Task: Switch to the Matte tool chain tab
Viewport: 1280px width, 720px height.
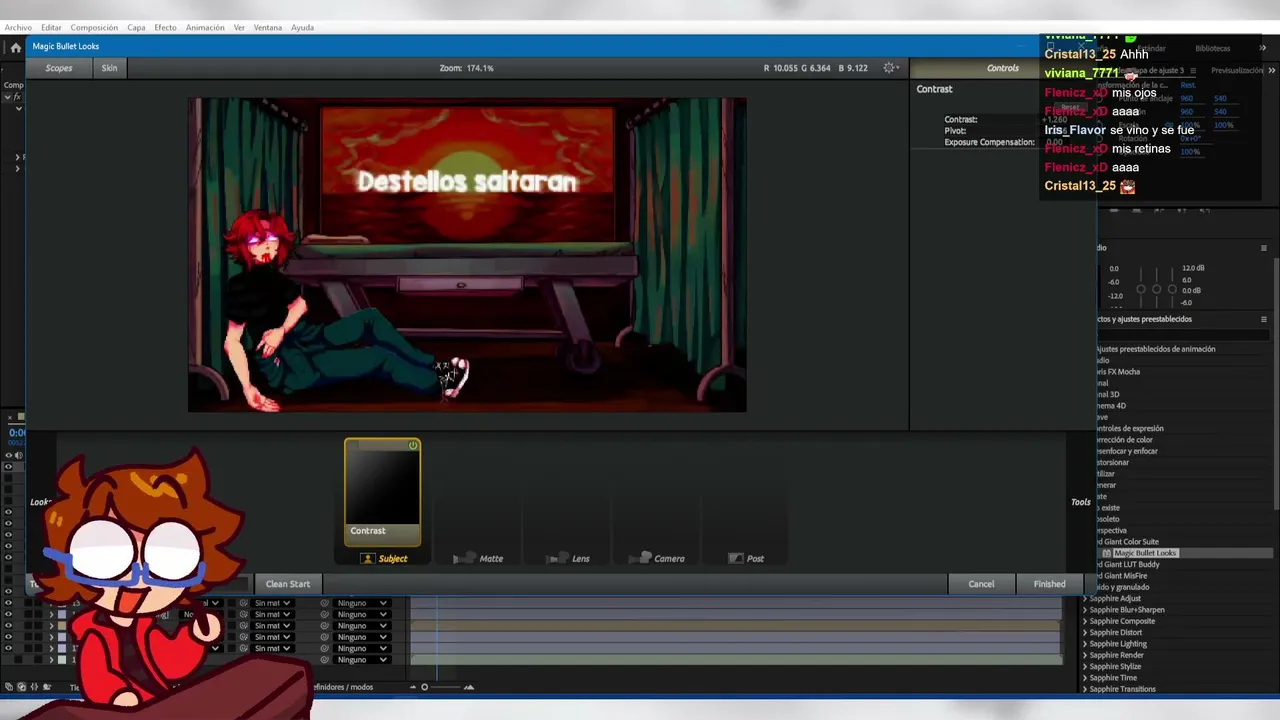Action: pyautogui.click(x=479, y=559)
